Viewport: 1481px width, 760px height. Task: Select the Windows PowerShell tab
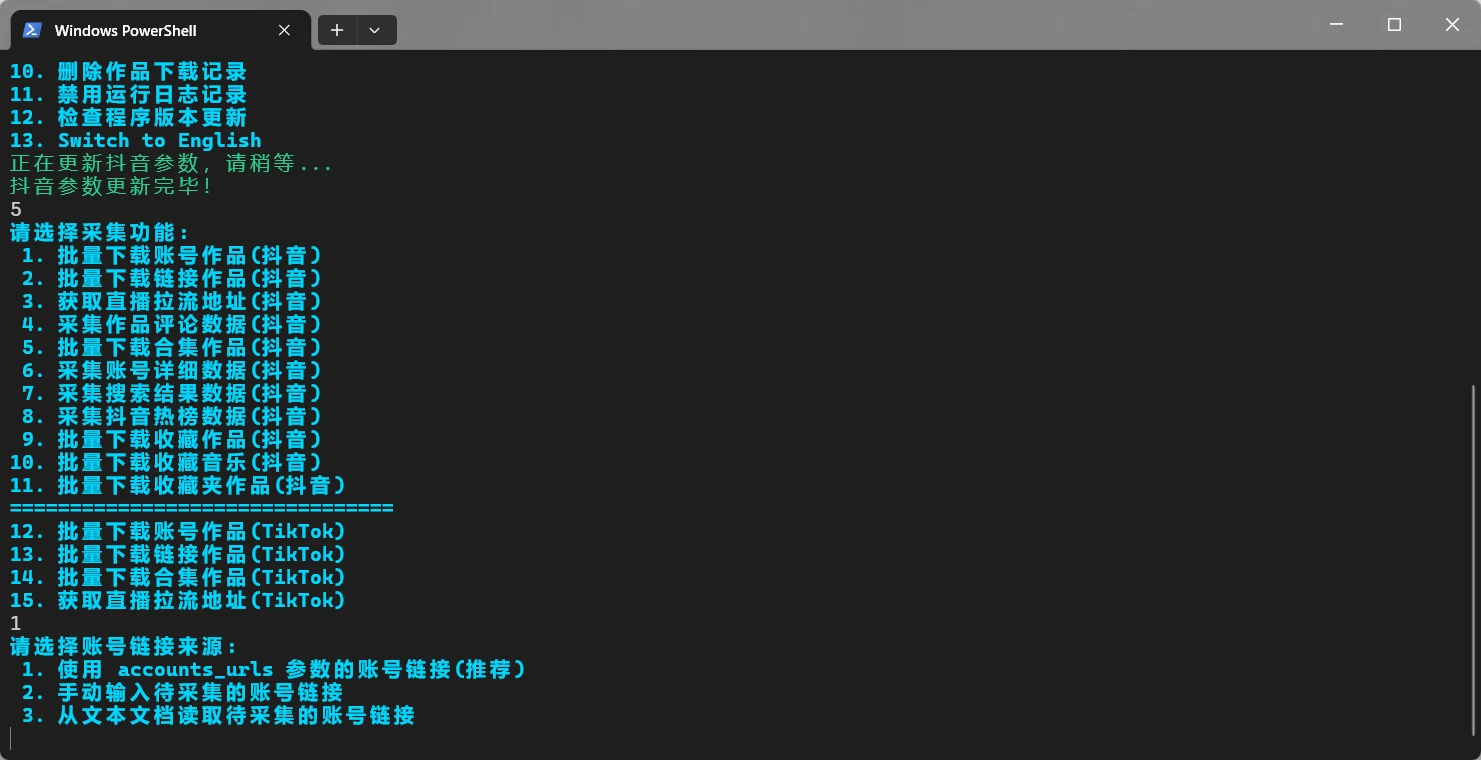pyautogui.click(x=160, y=30)
